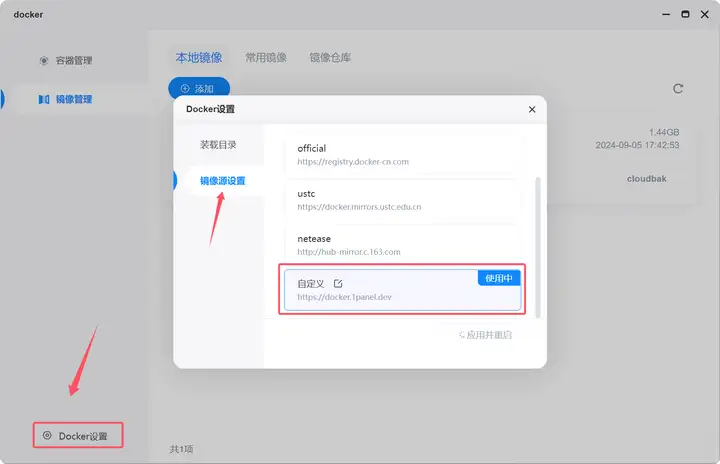Click the hub-mirror.c.163.com URL

[349, 252]
